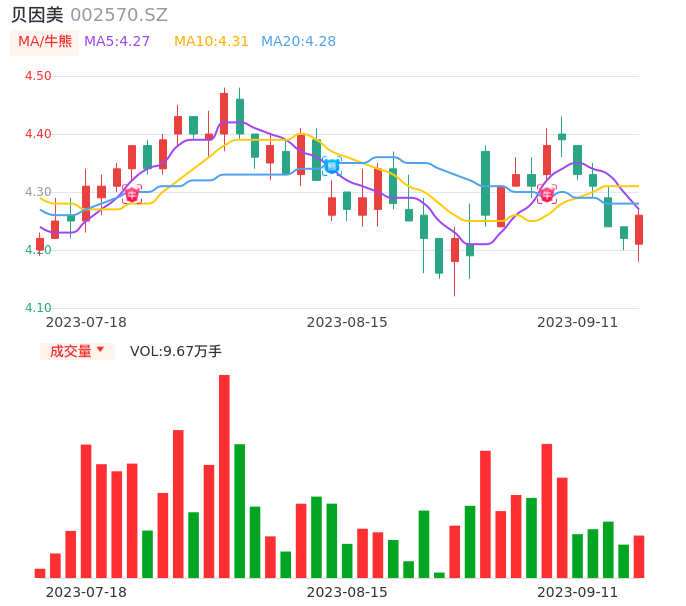Click the last red candlestick on the chart
The height and width of the screenshot is (606, 686).
(639, 230)
